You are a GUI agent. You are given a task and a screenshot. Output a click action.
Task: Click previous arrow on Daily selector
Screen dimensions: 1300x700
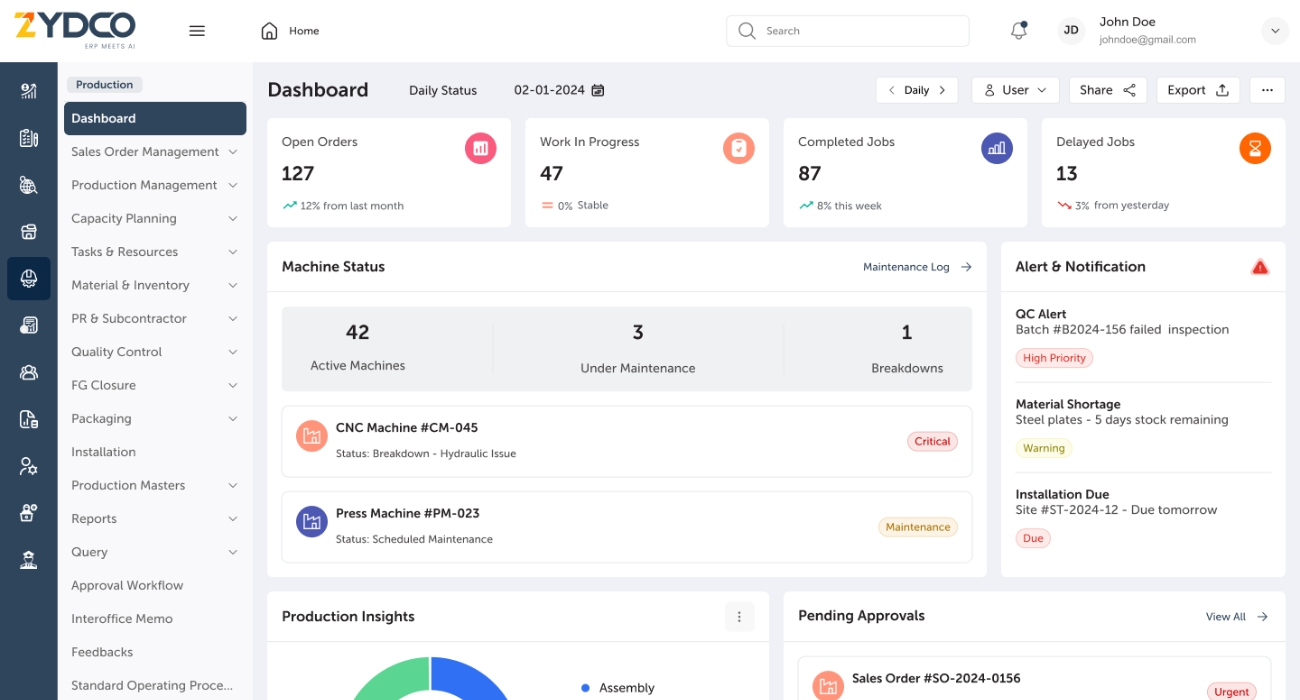(x=892, y=90)
